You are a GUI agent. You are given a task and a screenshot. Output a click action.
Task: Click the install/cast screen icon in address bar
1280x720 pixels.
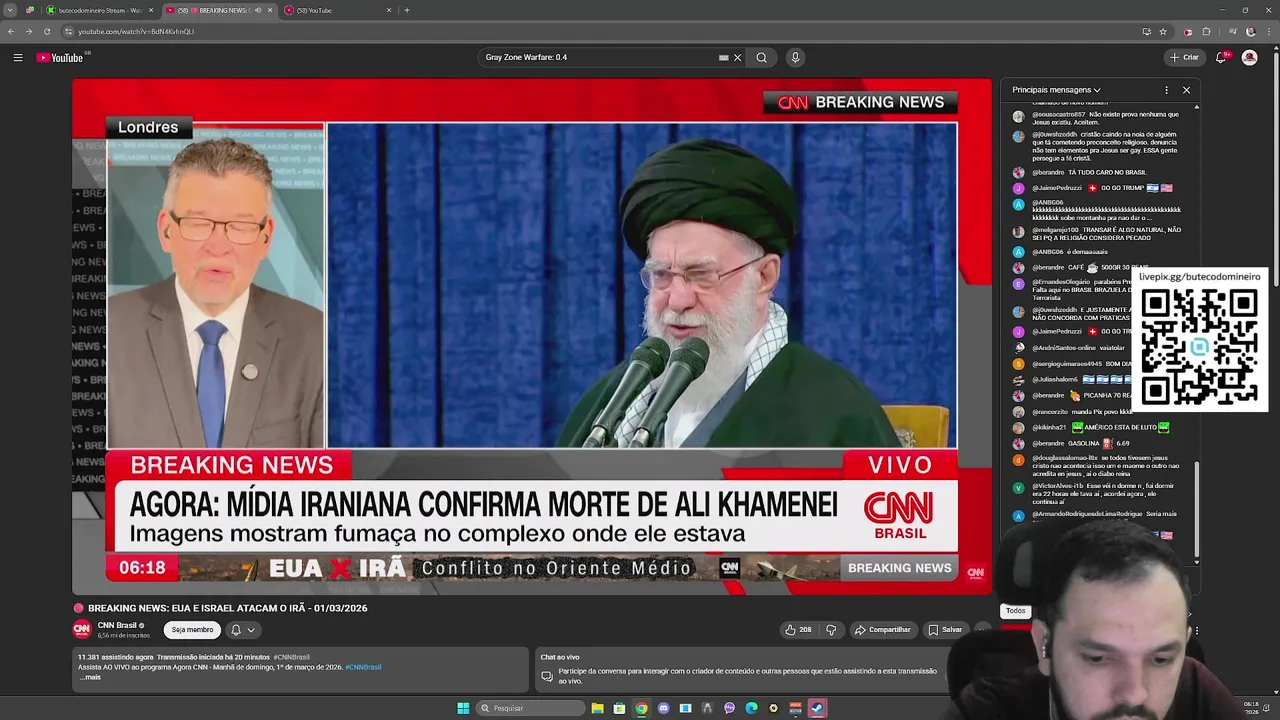click(1146, 31)
